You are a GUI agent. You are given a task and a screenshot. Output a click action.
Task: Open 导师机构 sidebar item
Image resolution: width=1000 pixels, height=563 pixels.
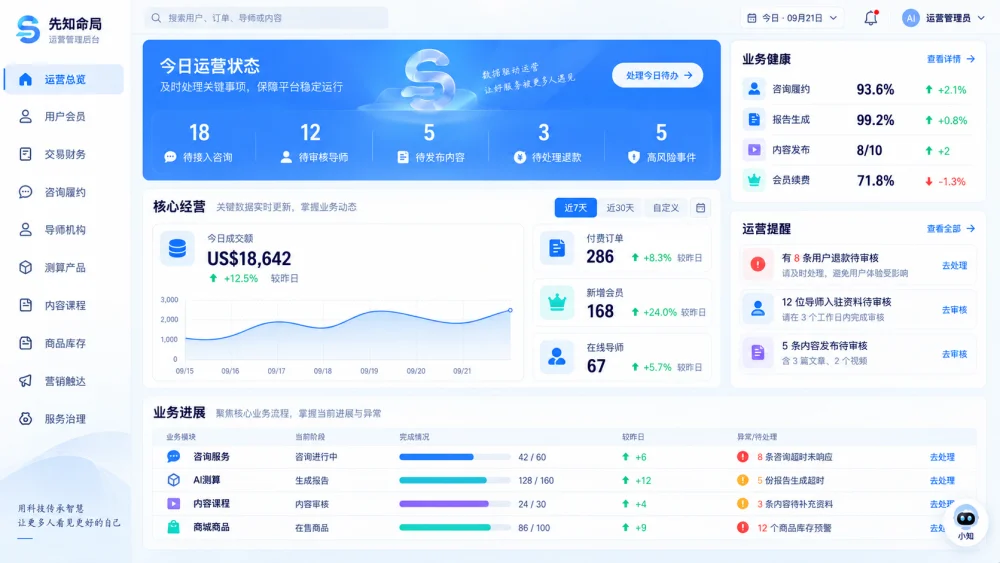(x=64, y=230)
